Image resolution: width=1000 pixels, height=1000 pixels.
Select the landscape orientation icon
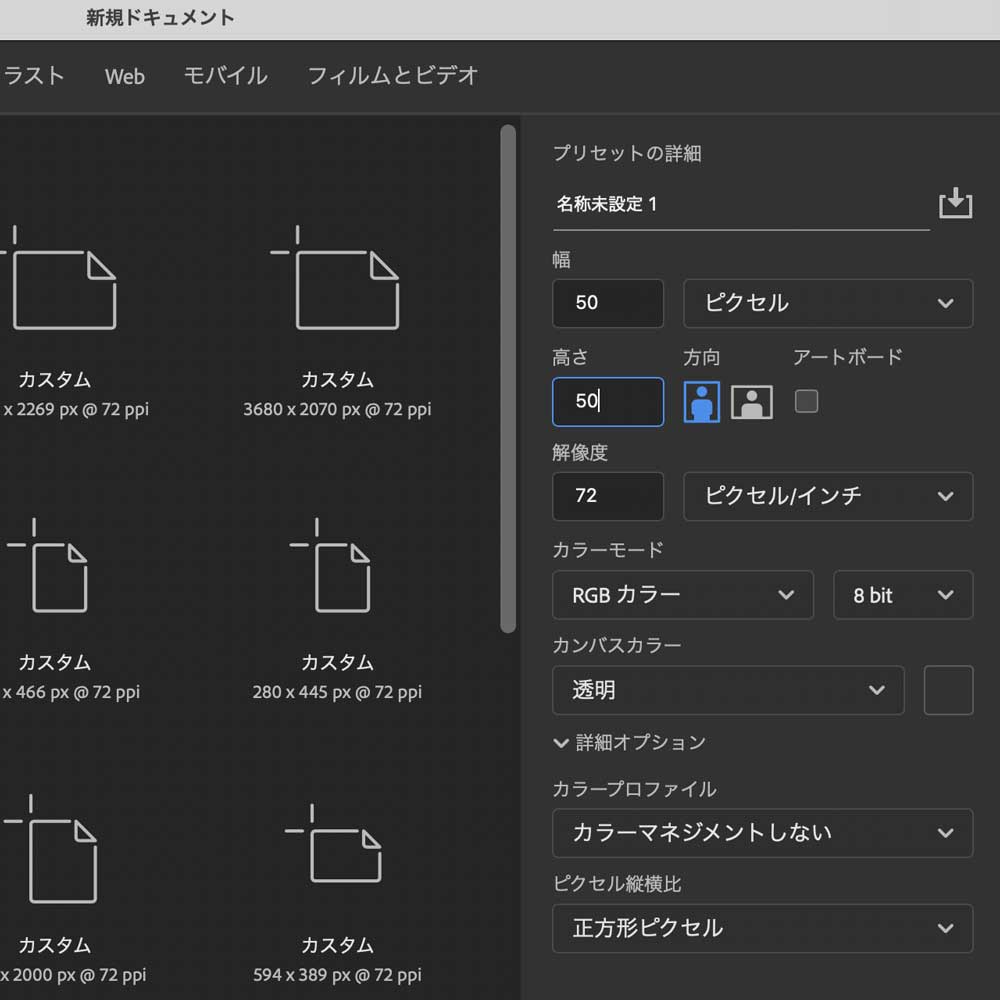(751, 401)
